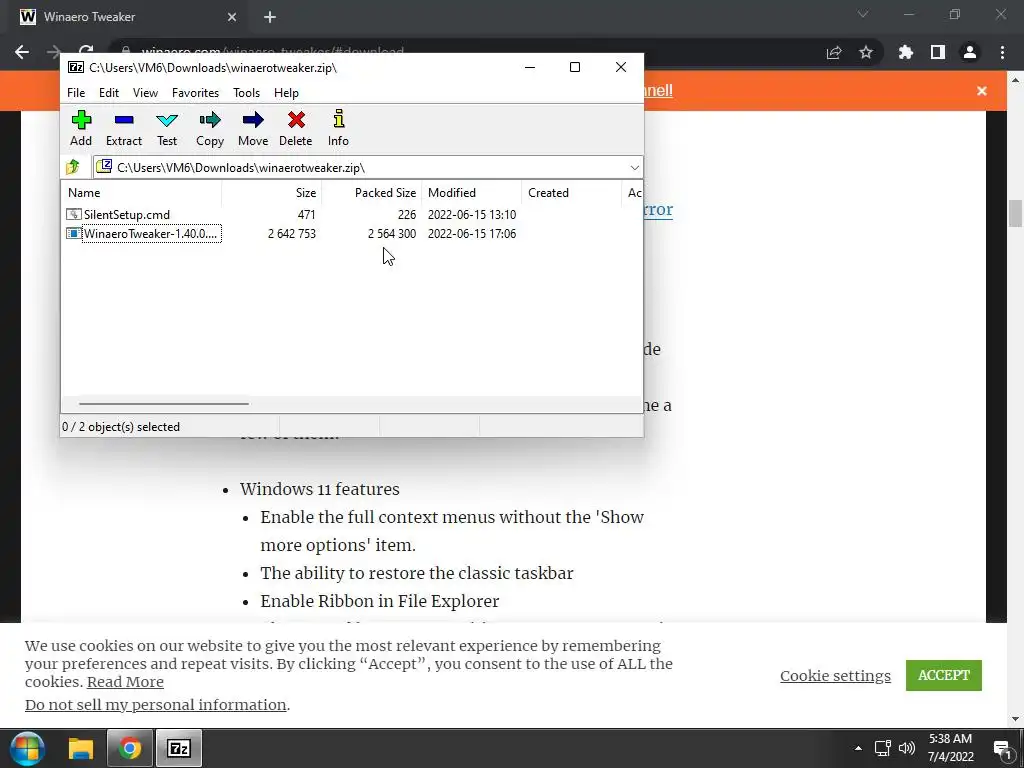Sort by the Modified column header
Viewport: 1024px width, 768px height.
472,193
